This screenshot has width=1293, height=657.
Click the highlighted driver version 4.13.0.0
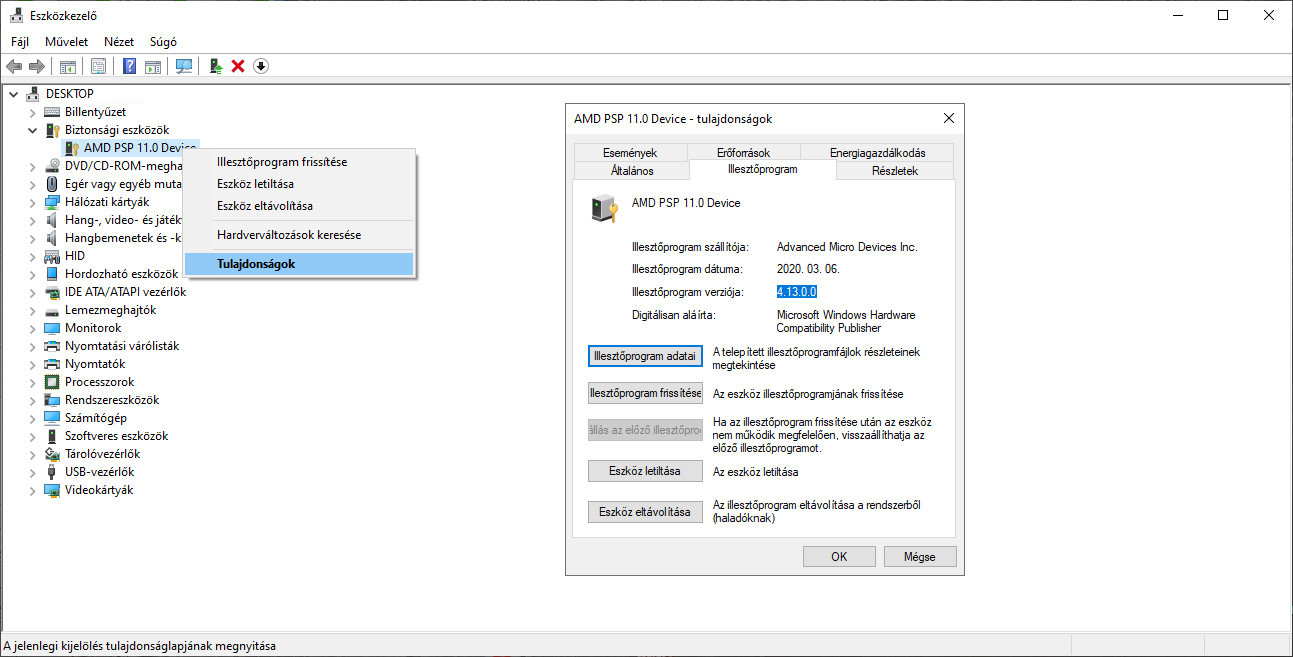(x=797, y=291)
